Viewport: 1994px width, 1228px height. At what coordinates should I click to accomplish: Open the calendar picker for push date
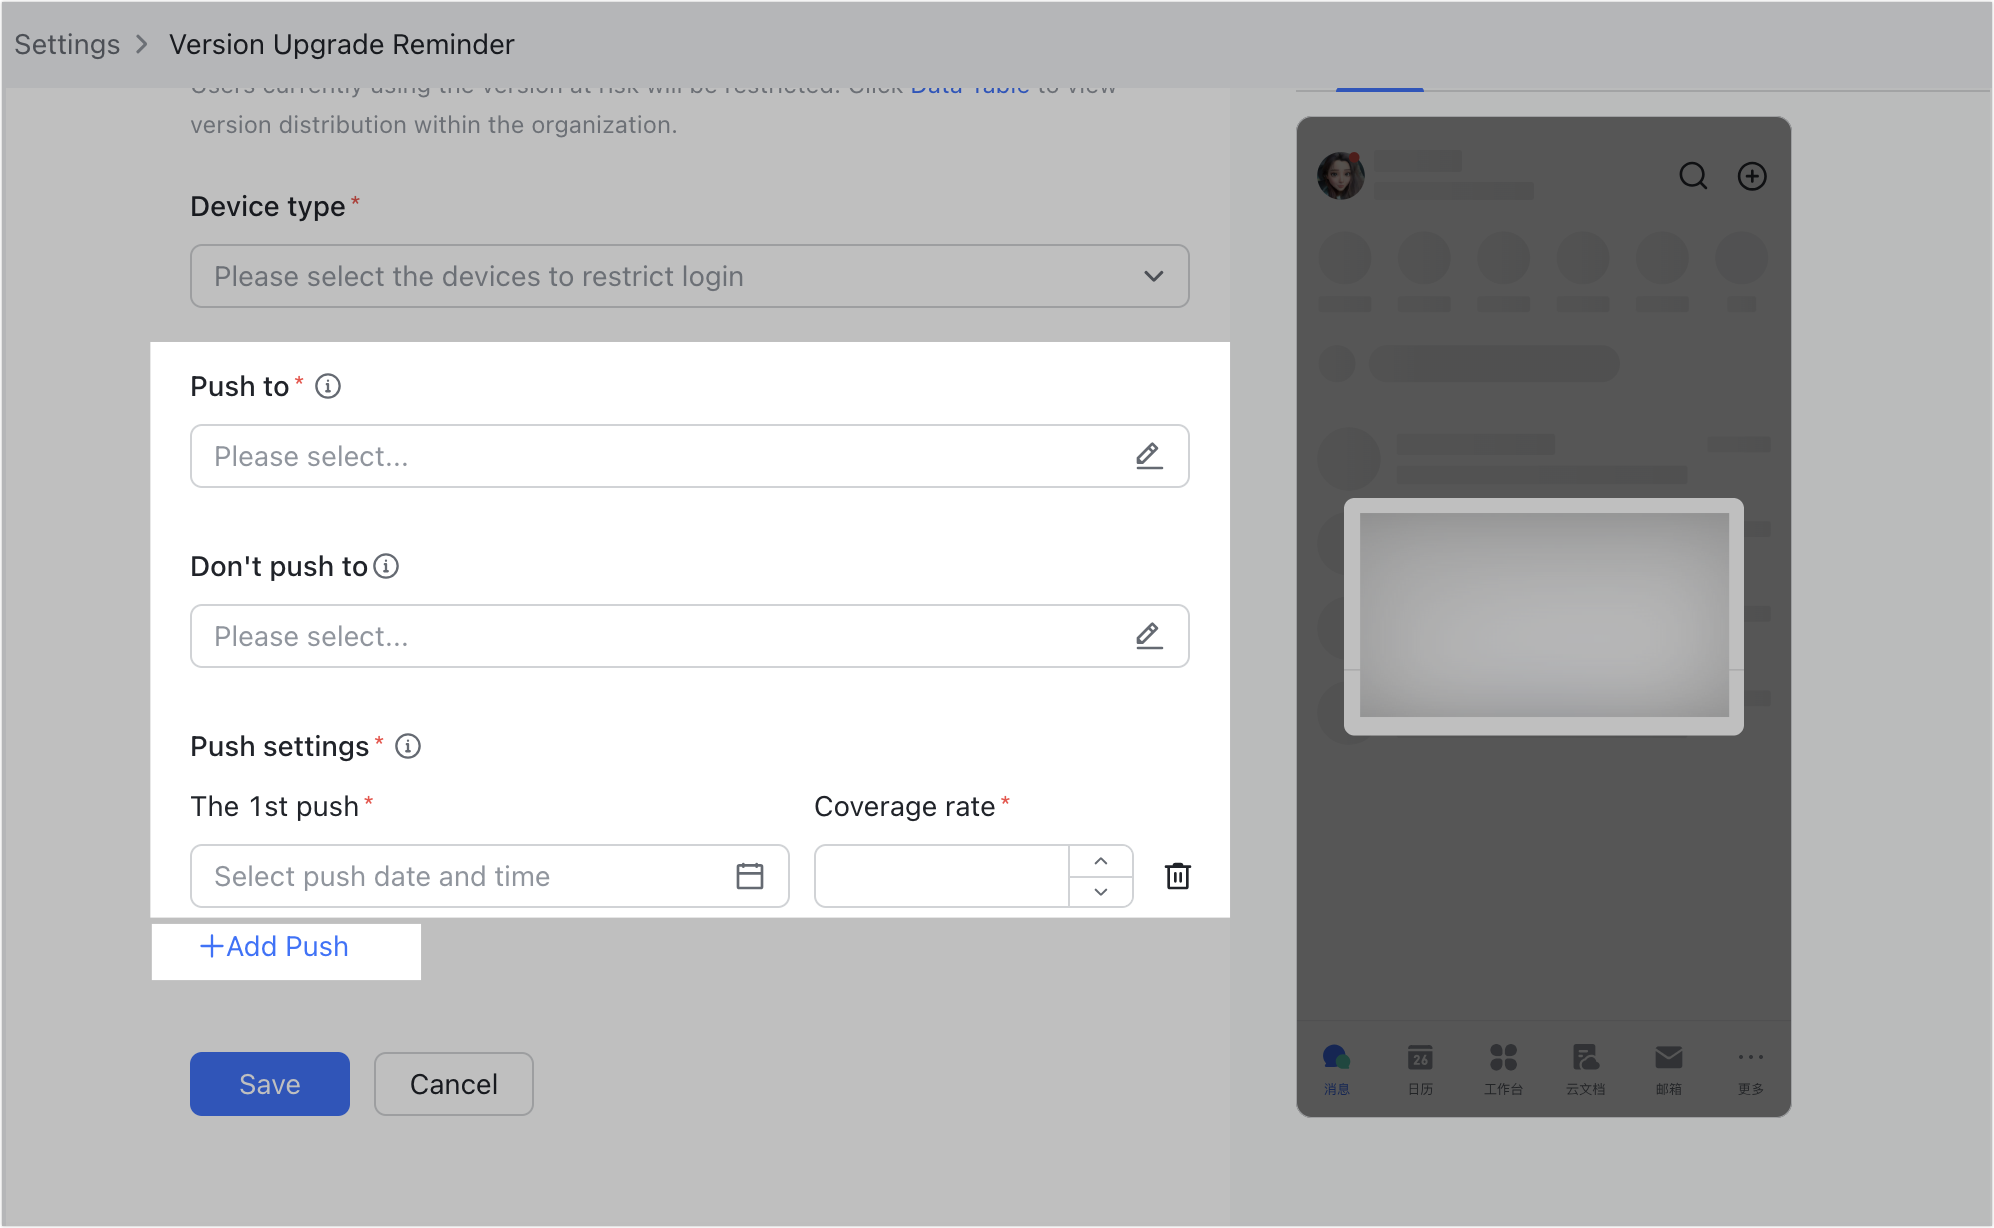(x=749, y=876)
